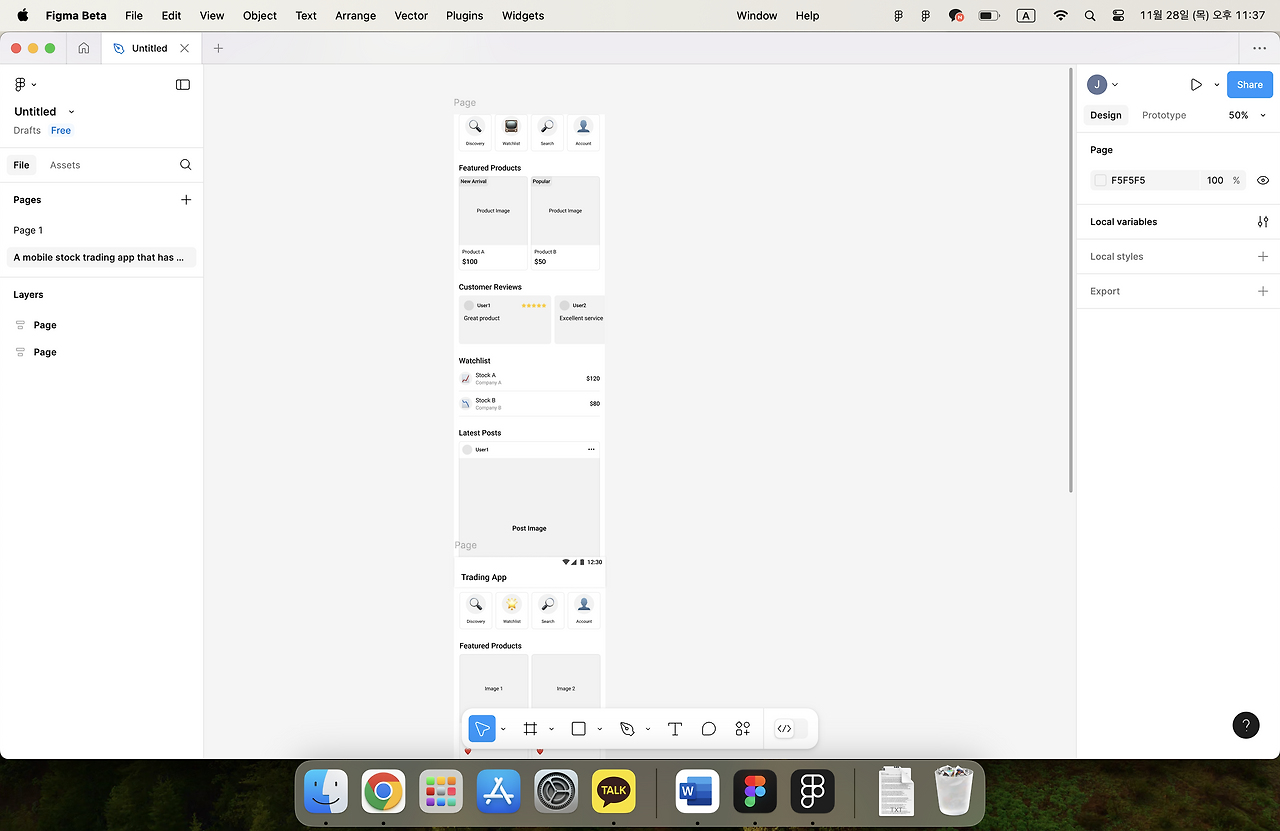The image size is (1280, 831).
Task: Select the Frame tool
Action: [530, 729]
